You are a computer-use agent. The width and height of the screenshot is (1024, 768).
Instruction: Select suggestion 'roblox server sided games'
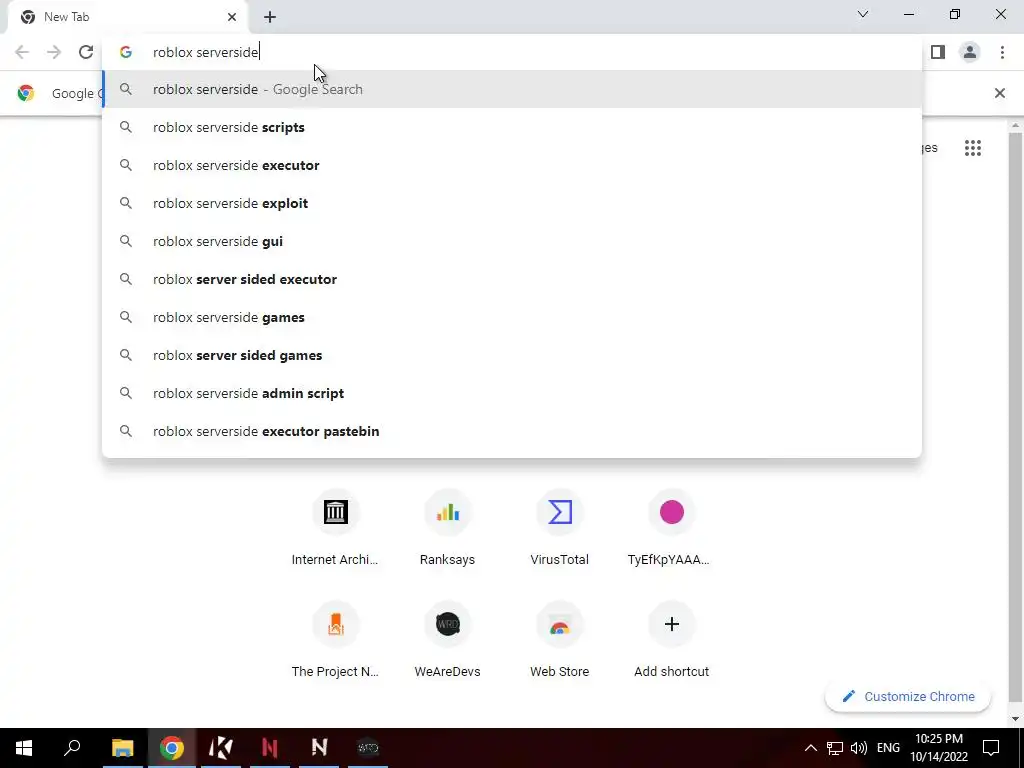pos(512,355)
